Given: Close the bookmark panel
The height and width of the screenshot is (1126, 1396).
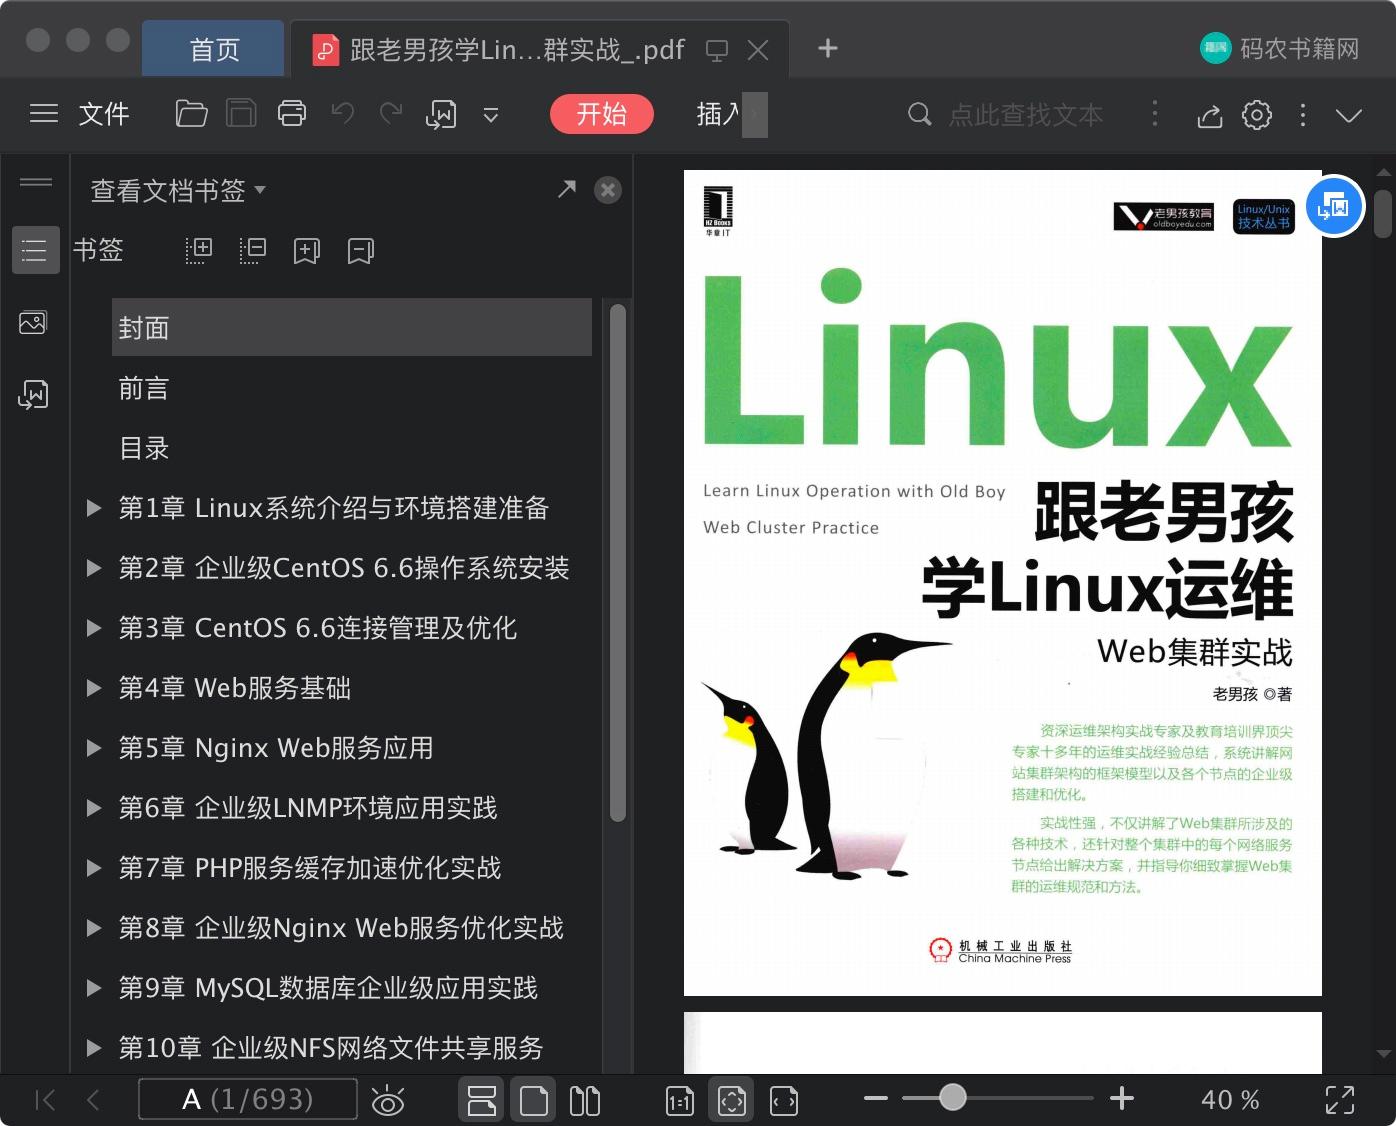Looking at the screenshot, I should point(608,190).
